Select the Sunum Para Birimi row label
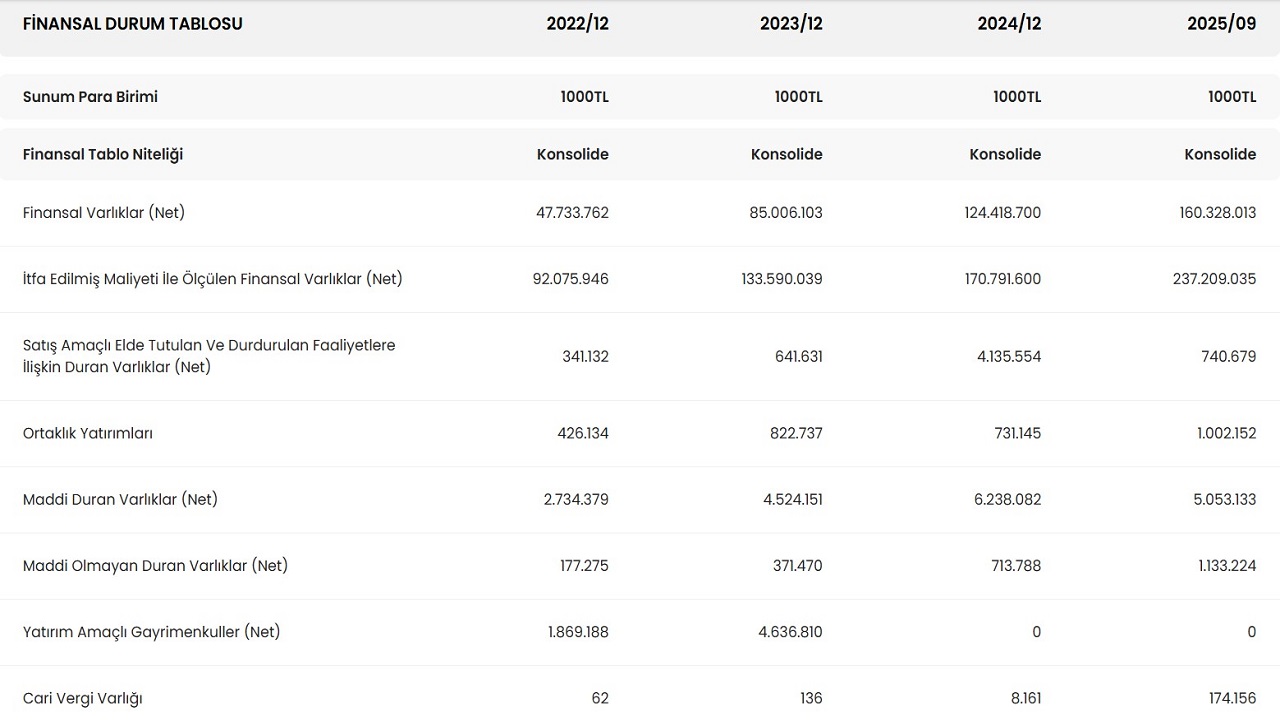Screen dimensions: 1280x720 point(90,97)
